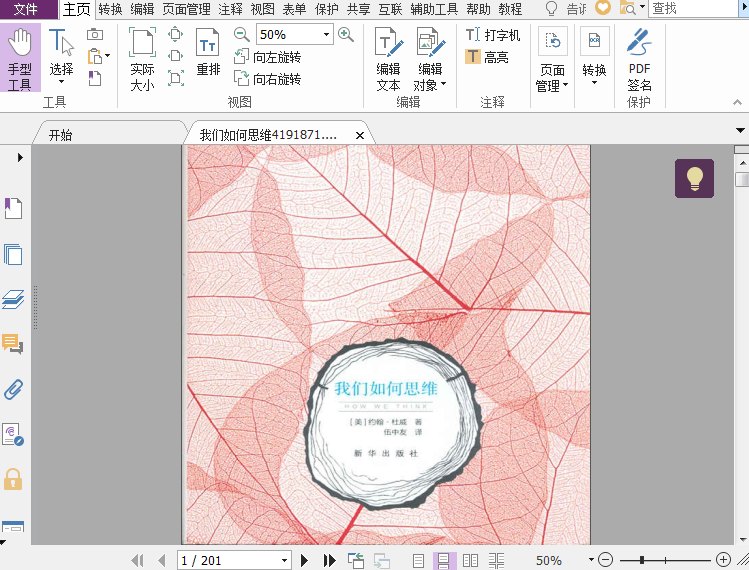
Task: Rotate view left (向左旋转)
Action: click(x=268, y=57)
